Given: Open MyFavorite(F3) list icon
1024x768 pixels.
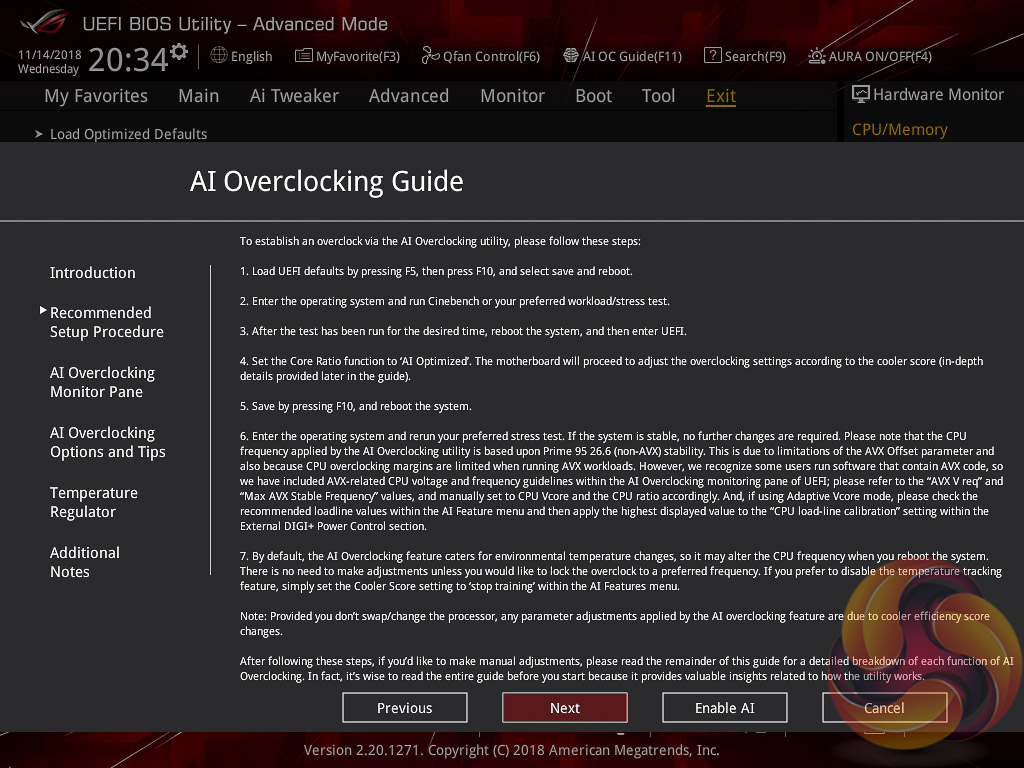Looking at the screenshot, I should point(304,56).
